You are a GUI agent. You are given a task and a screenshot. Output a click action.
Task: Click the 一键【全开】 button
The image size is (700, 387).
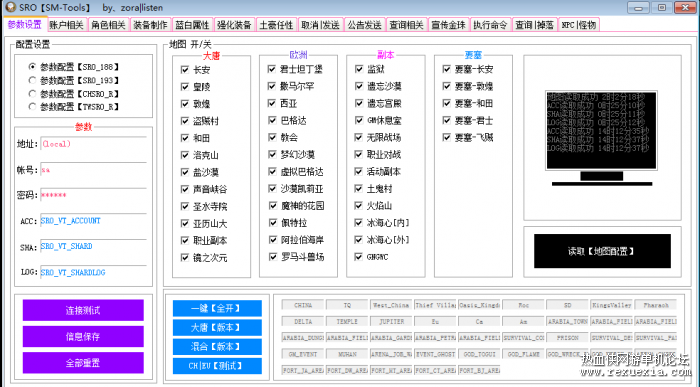pos(217,308)
